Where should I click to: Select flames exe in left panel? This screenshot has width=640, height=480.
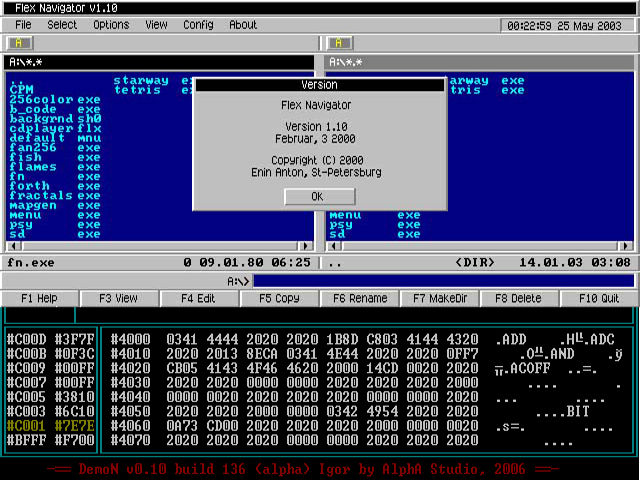point(55,167)
